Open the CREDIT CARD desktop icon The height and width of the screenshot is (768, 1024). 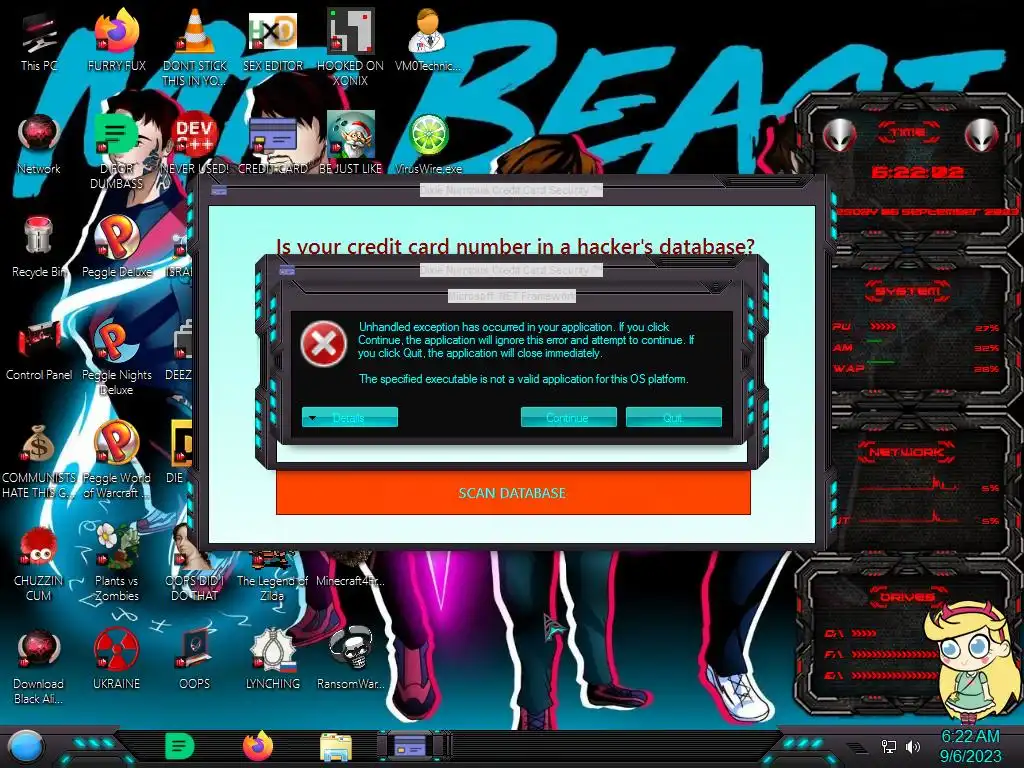pyautogui.click(x=272, y=145)
